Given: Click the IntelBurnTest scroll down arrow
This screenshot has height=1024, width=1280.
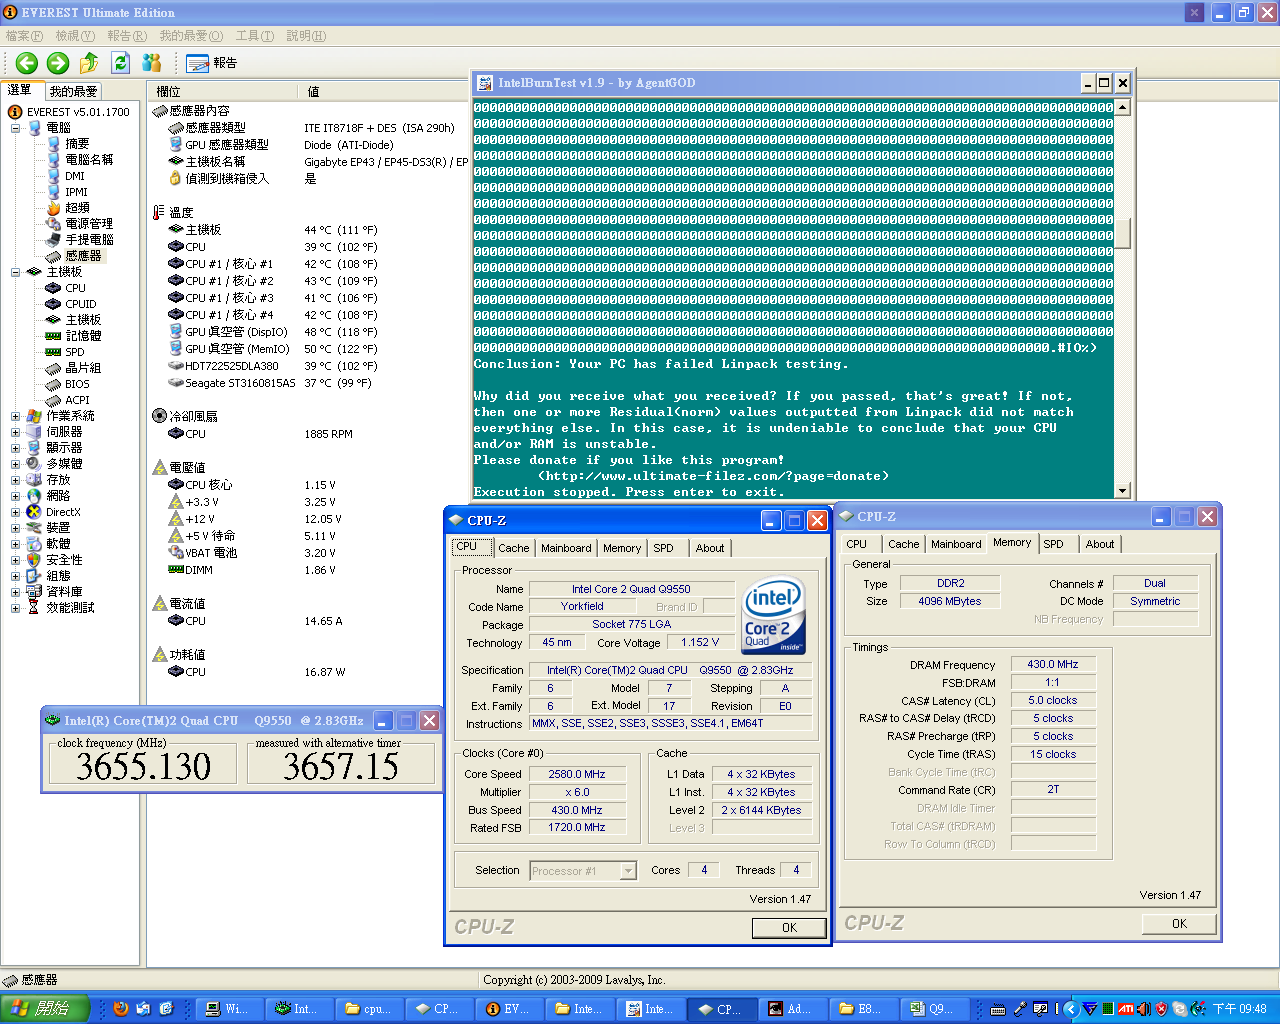Looking at the screenshot, I should tap(1123, 491).
